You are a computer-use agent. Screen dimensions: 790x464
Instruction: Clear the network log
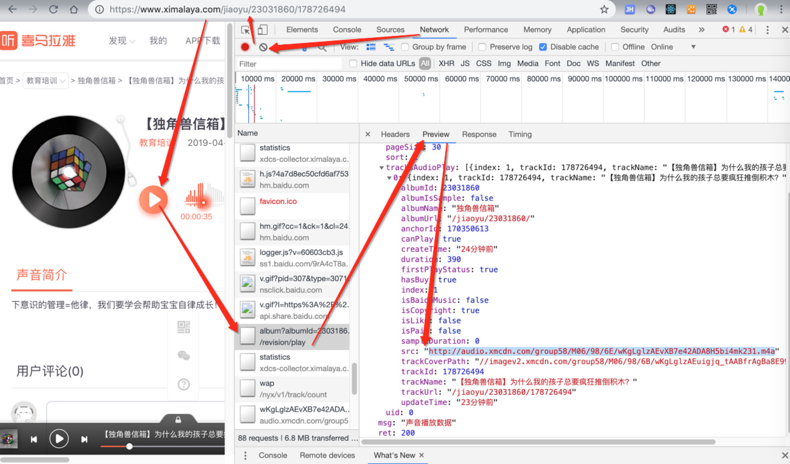tap(263, 47)
